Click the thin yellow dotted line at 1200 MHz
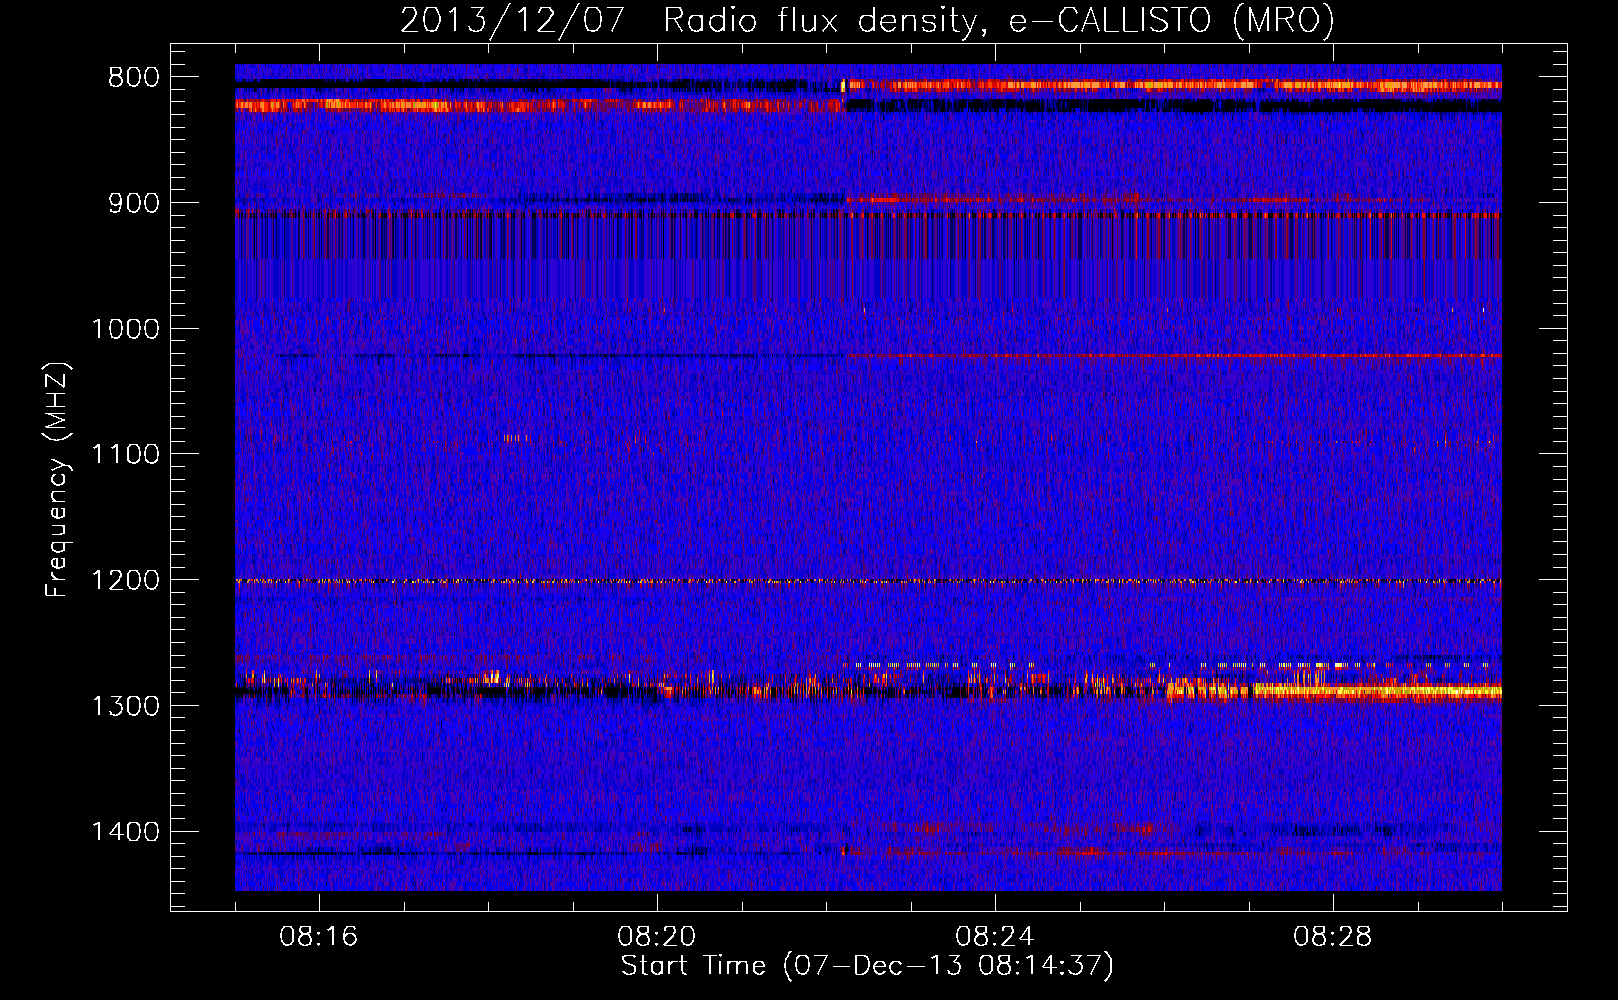 (868, 581)
